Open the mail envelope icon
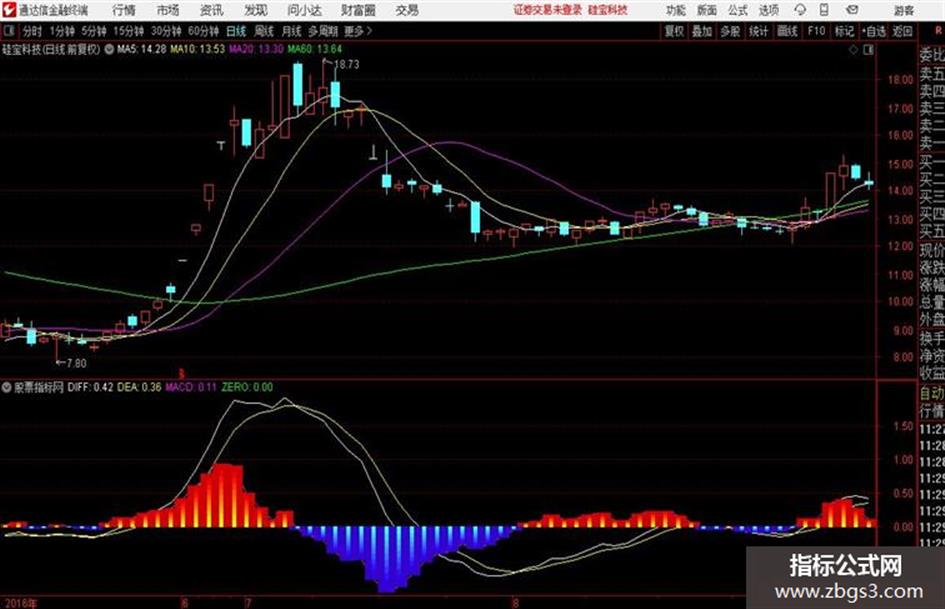The image size is (945, 609). tap(852, 10)
